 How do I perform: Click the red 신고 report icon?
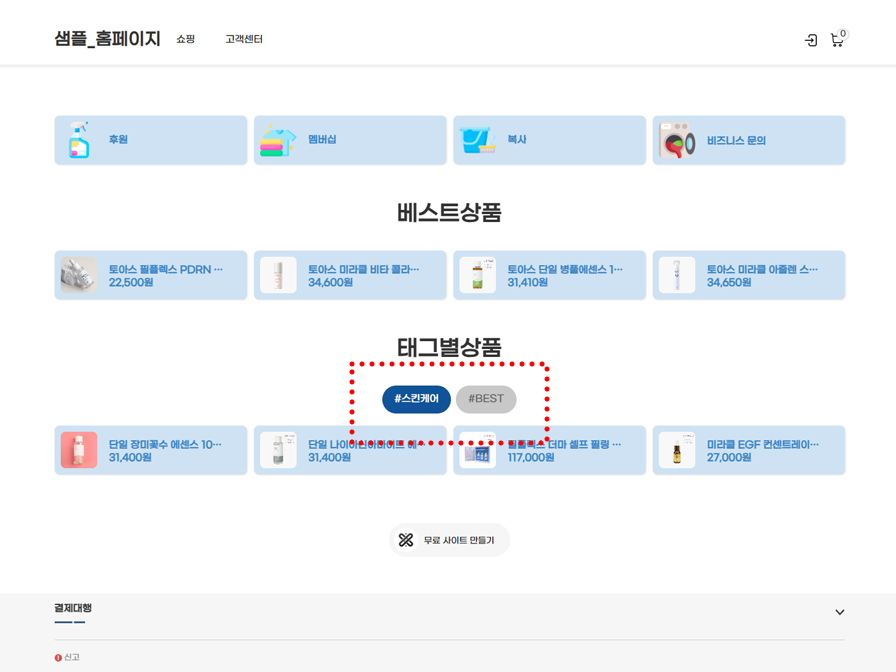tap(58, 658)
